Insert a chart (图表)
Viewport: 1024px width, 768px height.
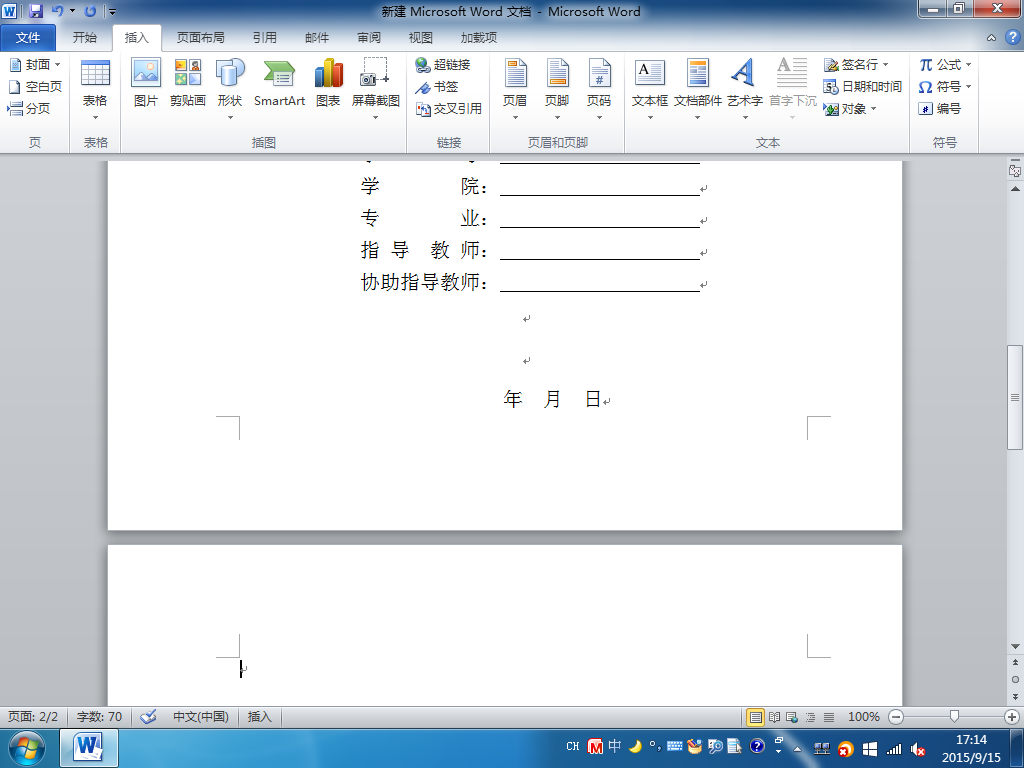328,83
